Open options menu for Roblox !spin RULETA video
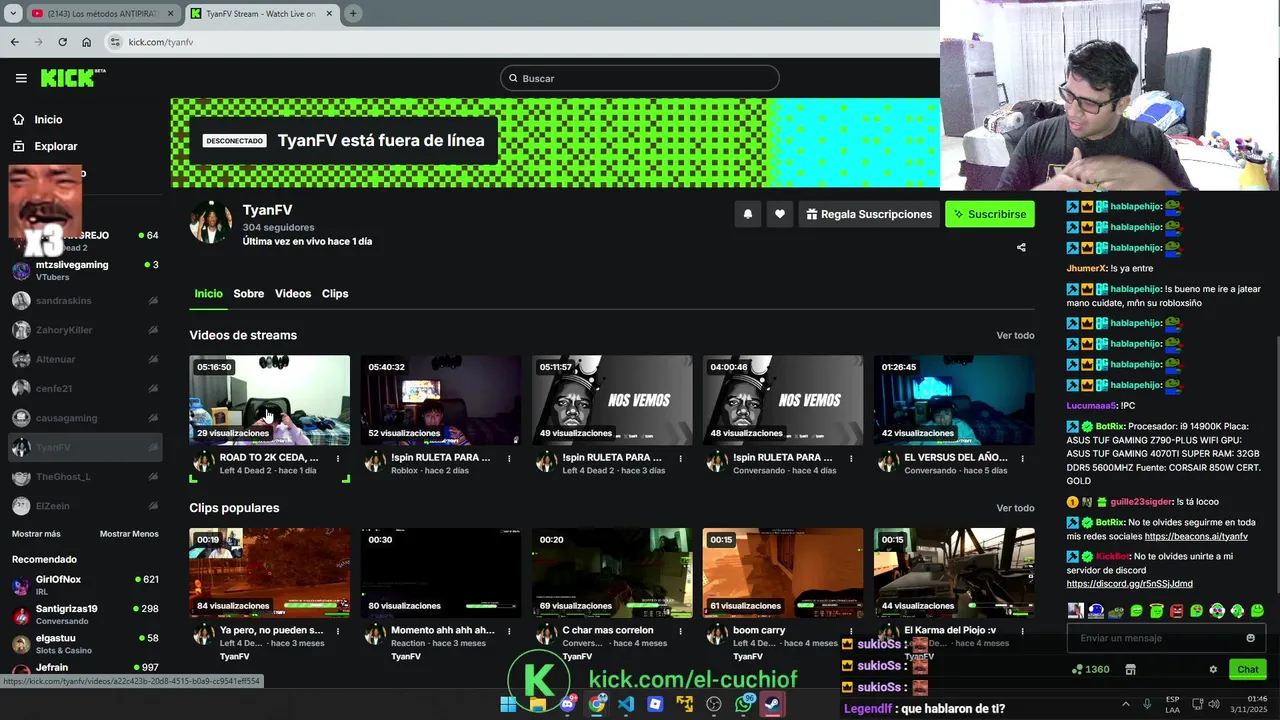 pyautogui.click(x=509, y=458)
